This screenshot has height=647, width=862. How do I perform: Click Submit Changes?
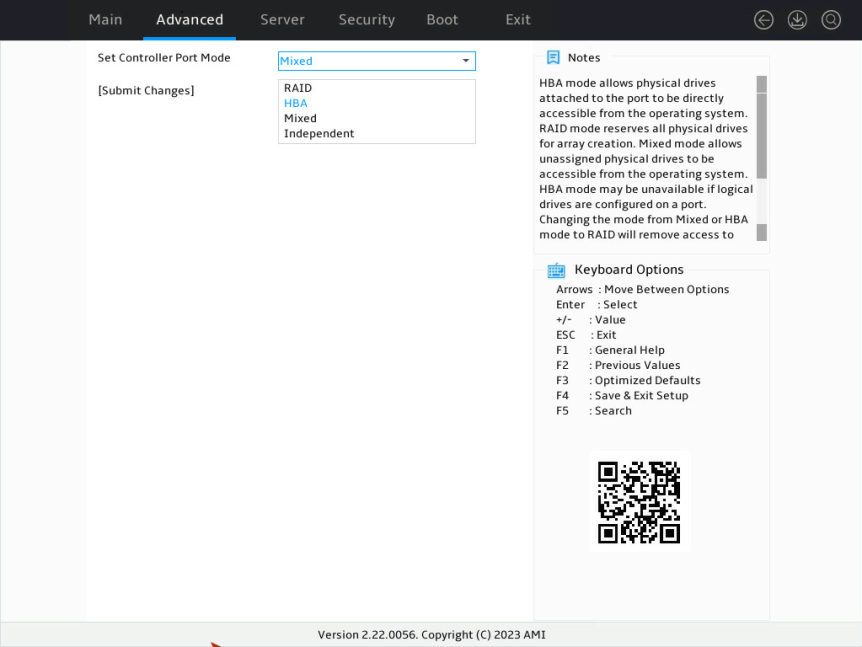[x=146, y=91]
